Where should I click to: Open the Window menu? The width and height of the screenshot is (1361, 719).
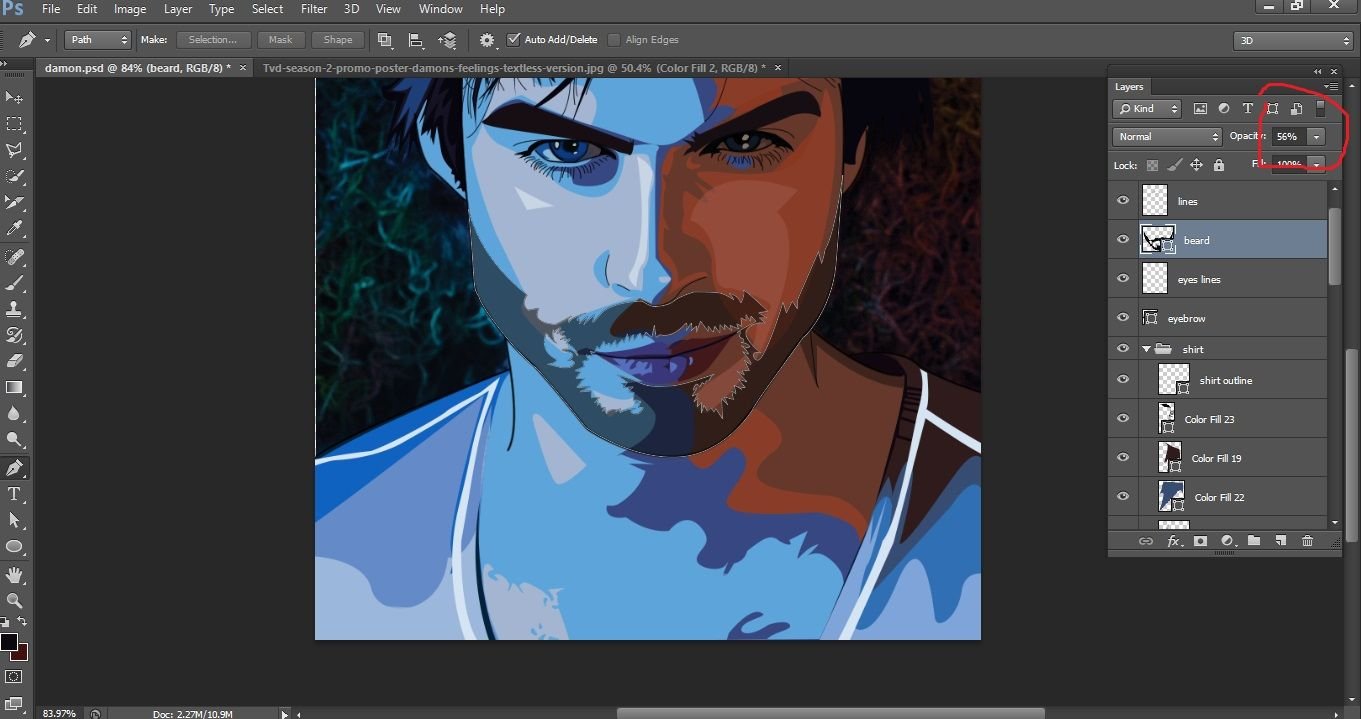441,9
